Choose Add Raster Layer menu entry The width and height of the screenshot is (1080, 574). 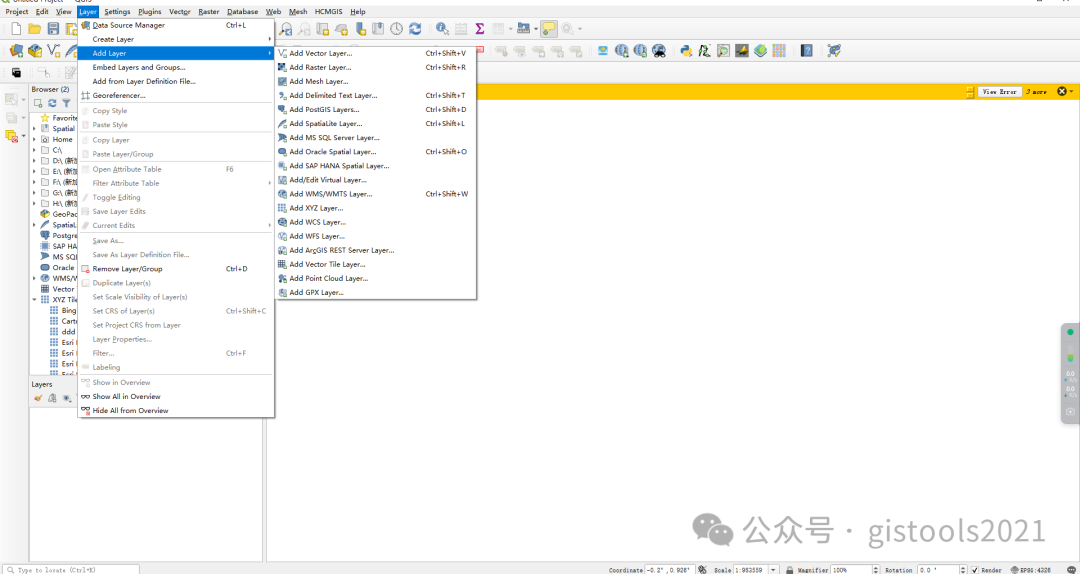click(x=375, y=68)
